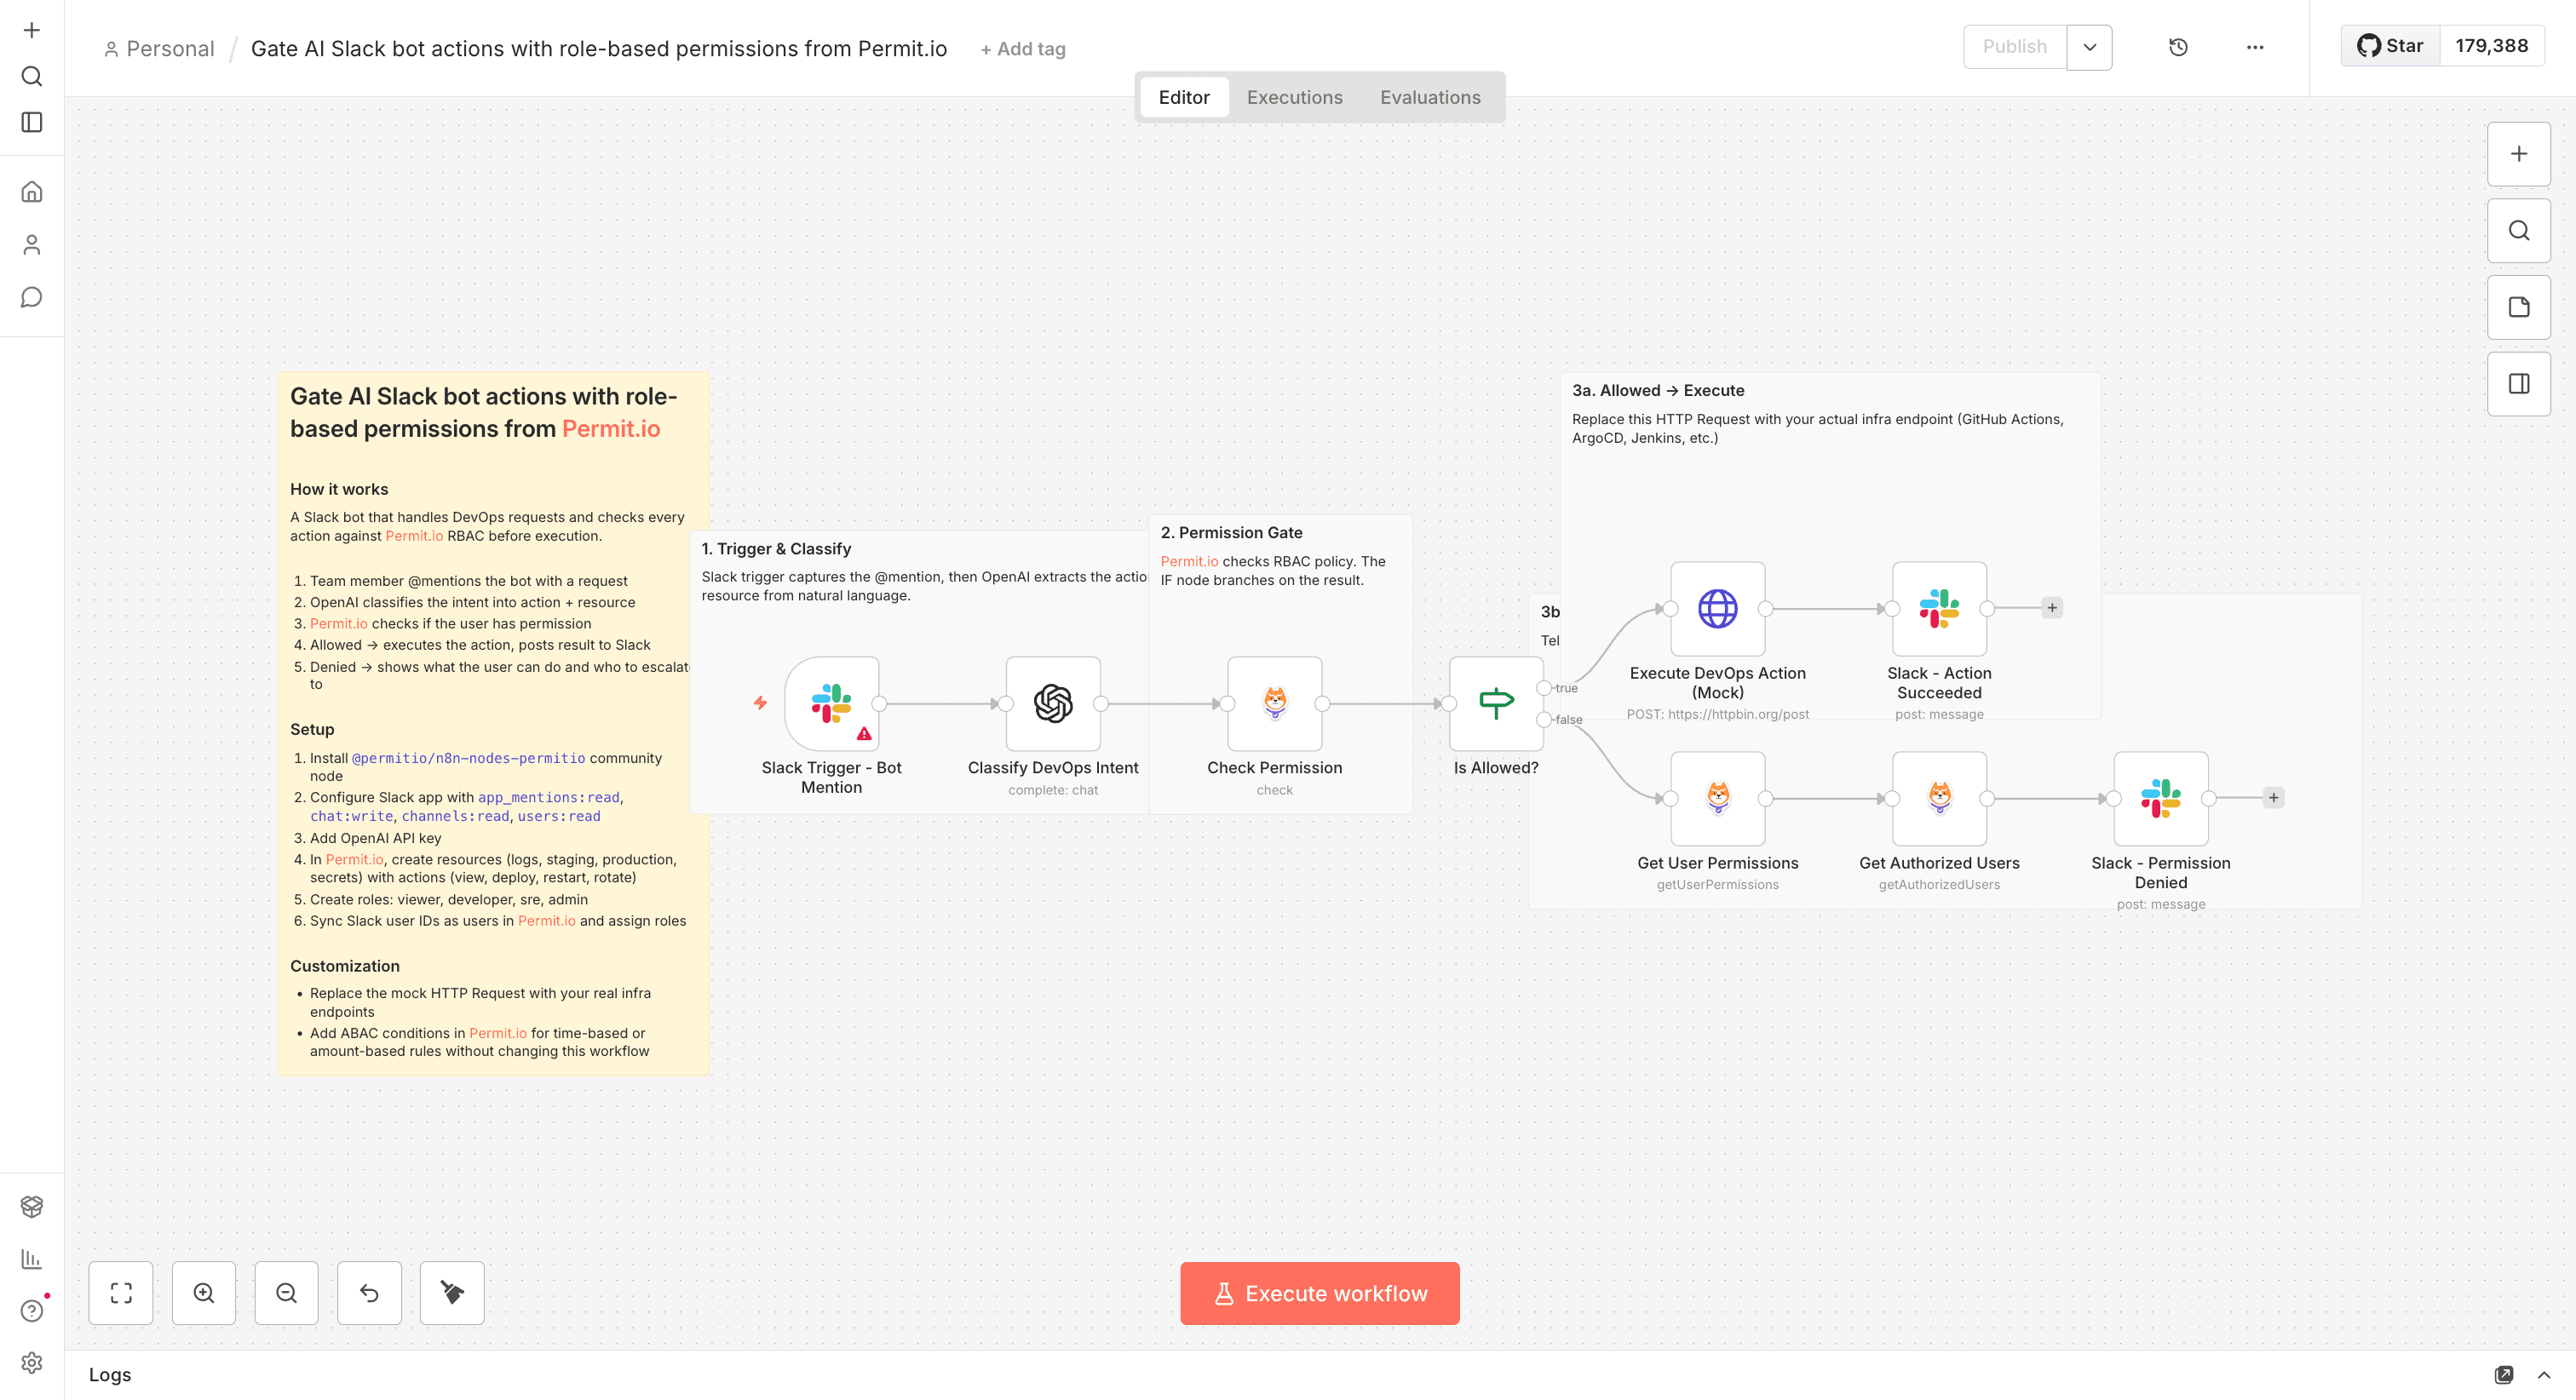
Task: Switch to the Executions tab
Action: pos(1294,97)
